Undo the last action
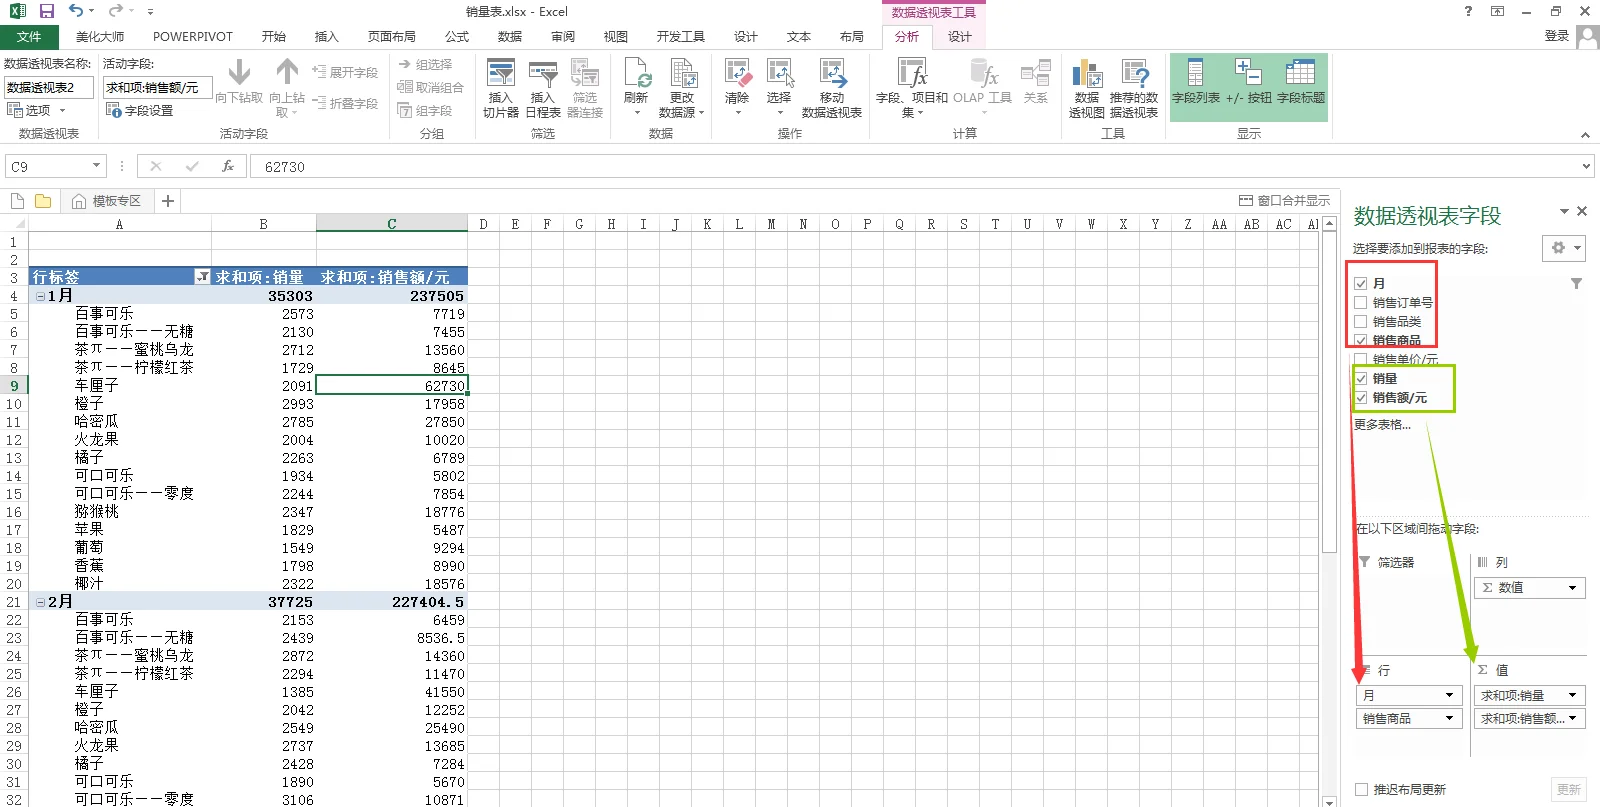This screenshot has width=1600, height=807. click(76, 11)
